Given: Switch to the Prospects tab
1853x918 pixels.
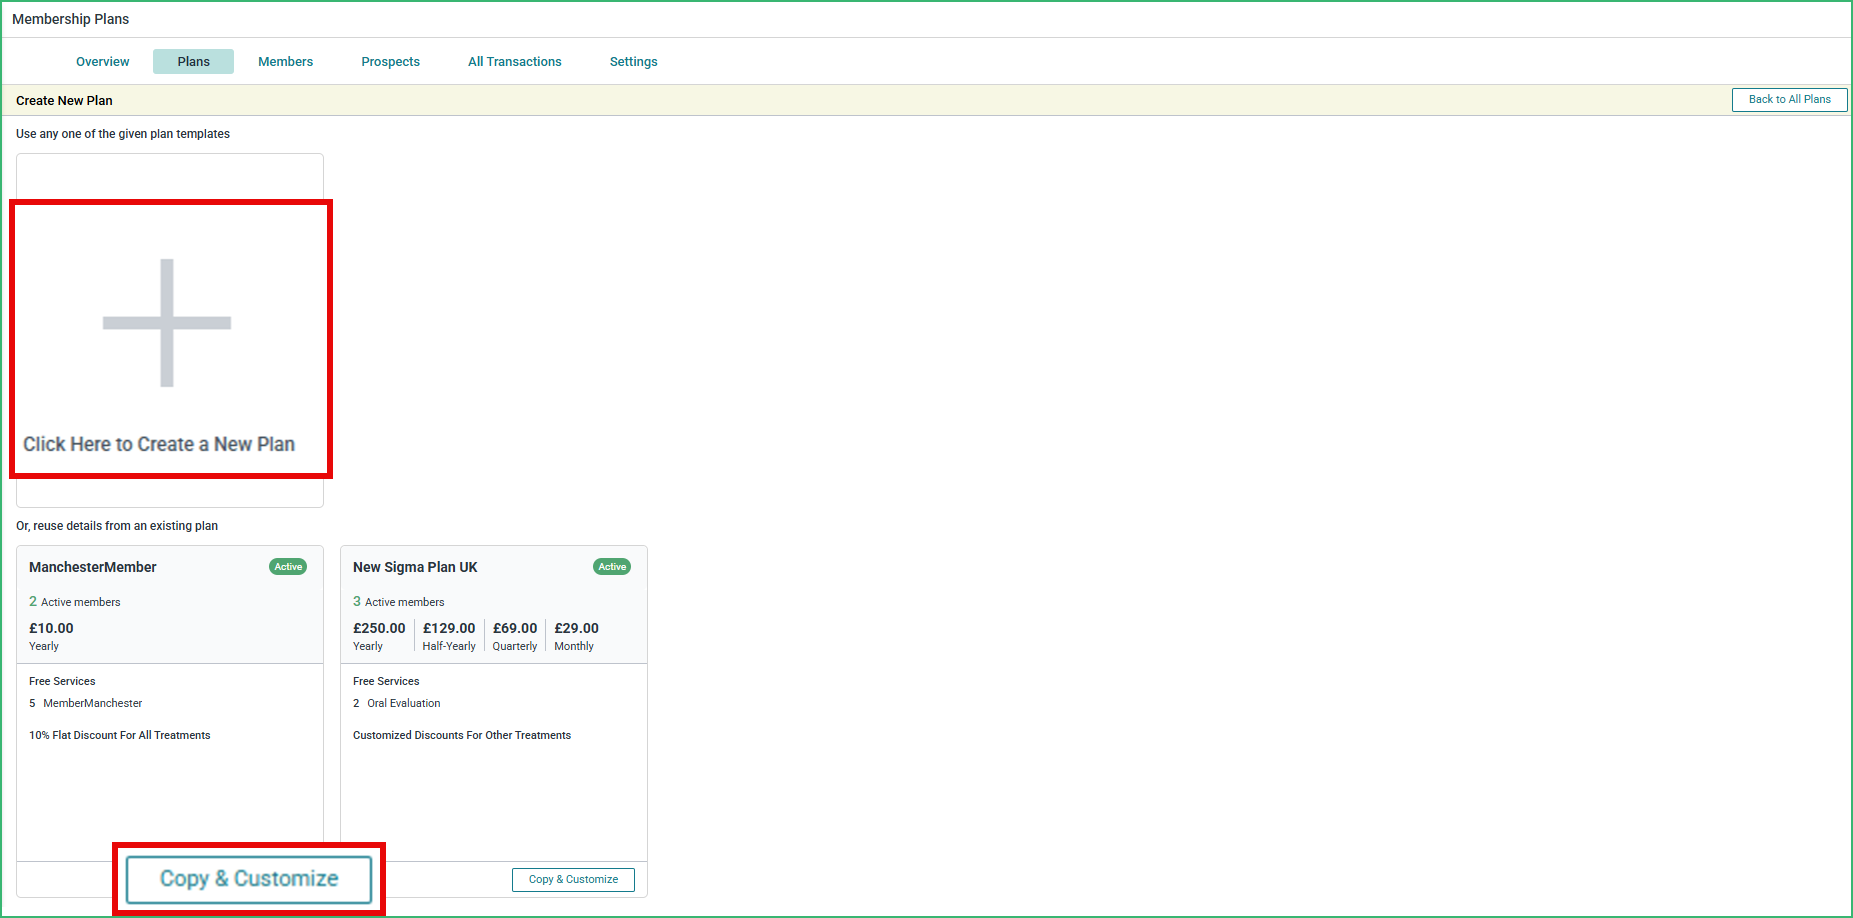Looking at the screenshot, I should tap(390, 61).
